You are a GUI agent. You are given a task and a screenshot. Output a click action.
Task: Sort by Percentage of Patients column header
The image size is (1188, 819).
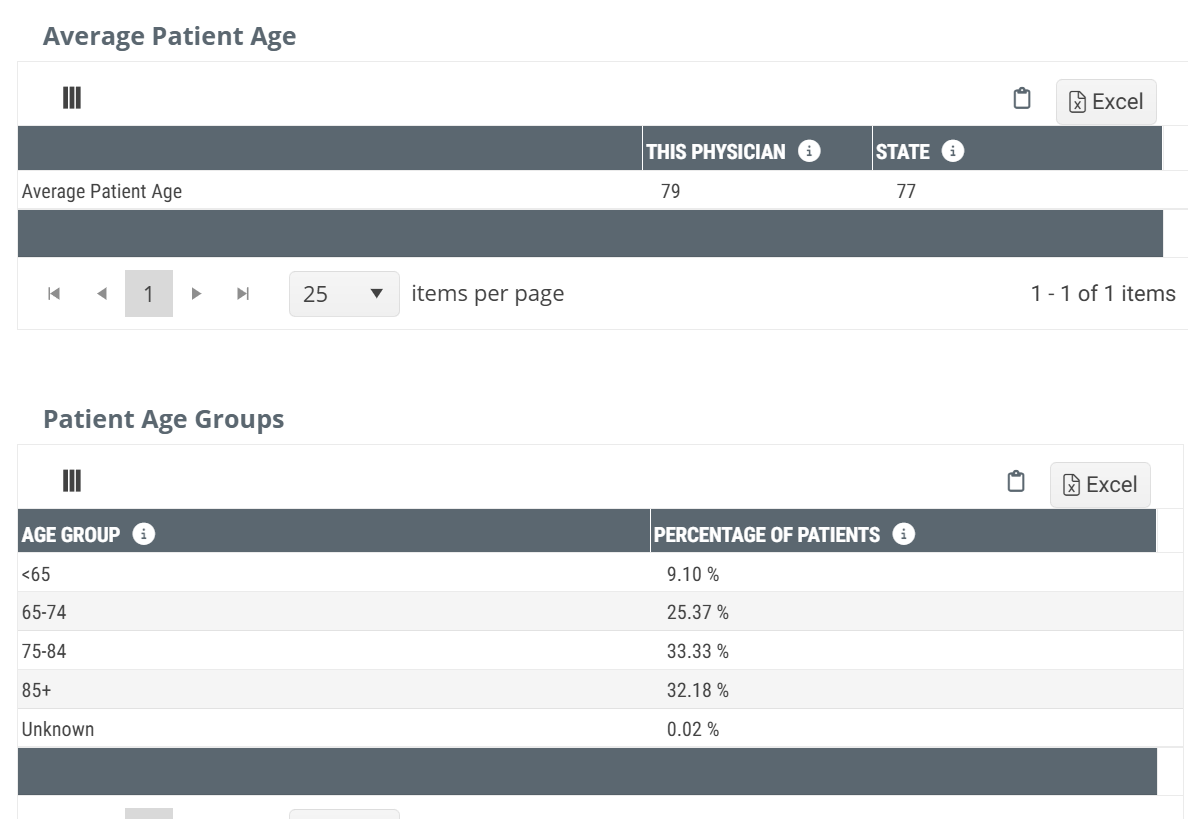tap(766, 534)
